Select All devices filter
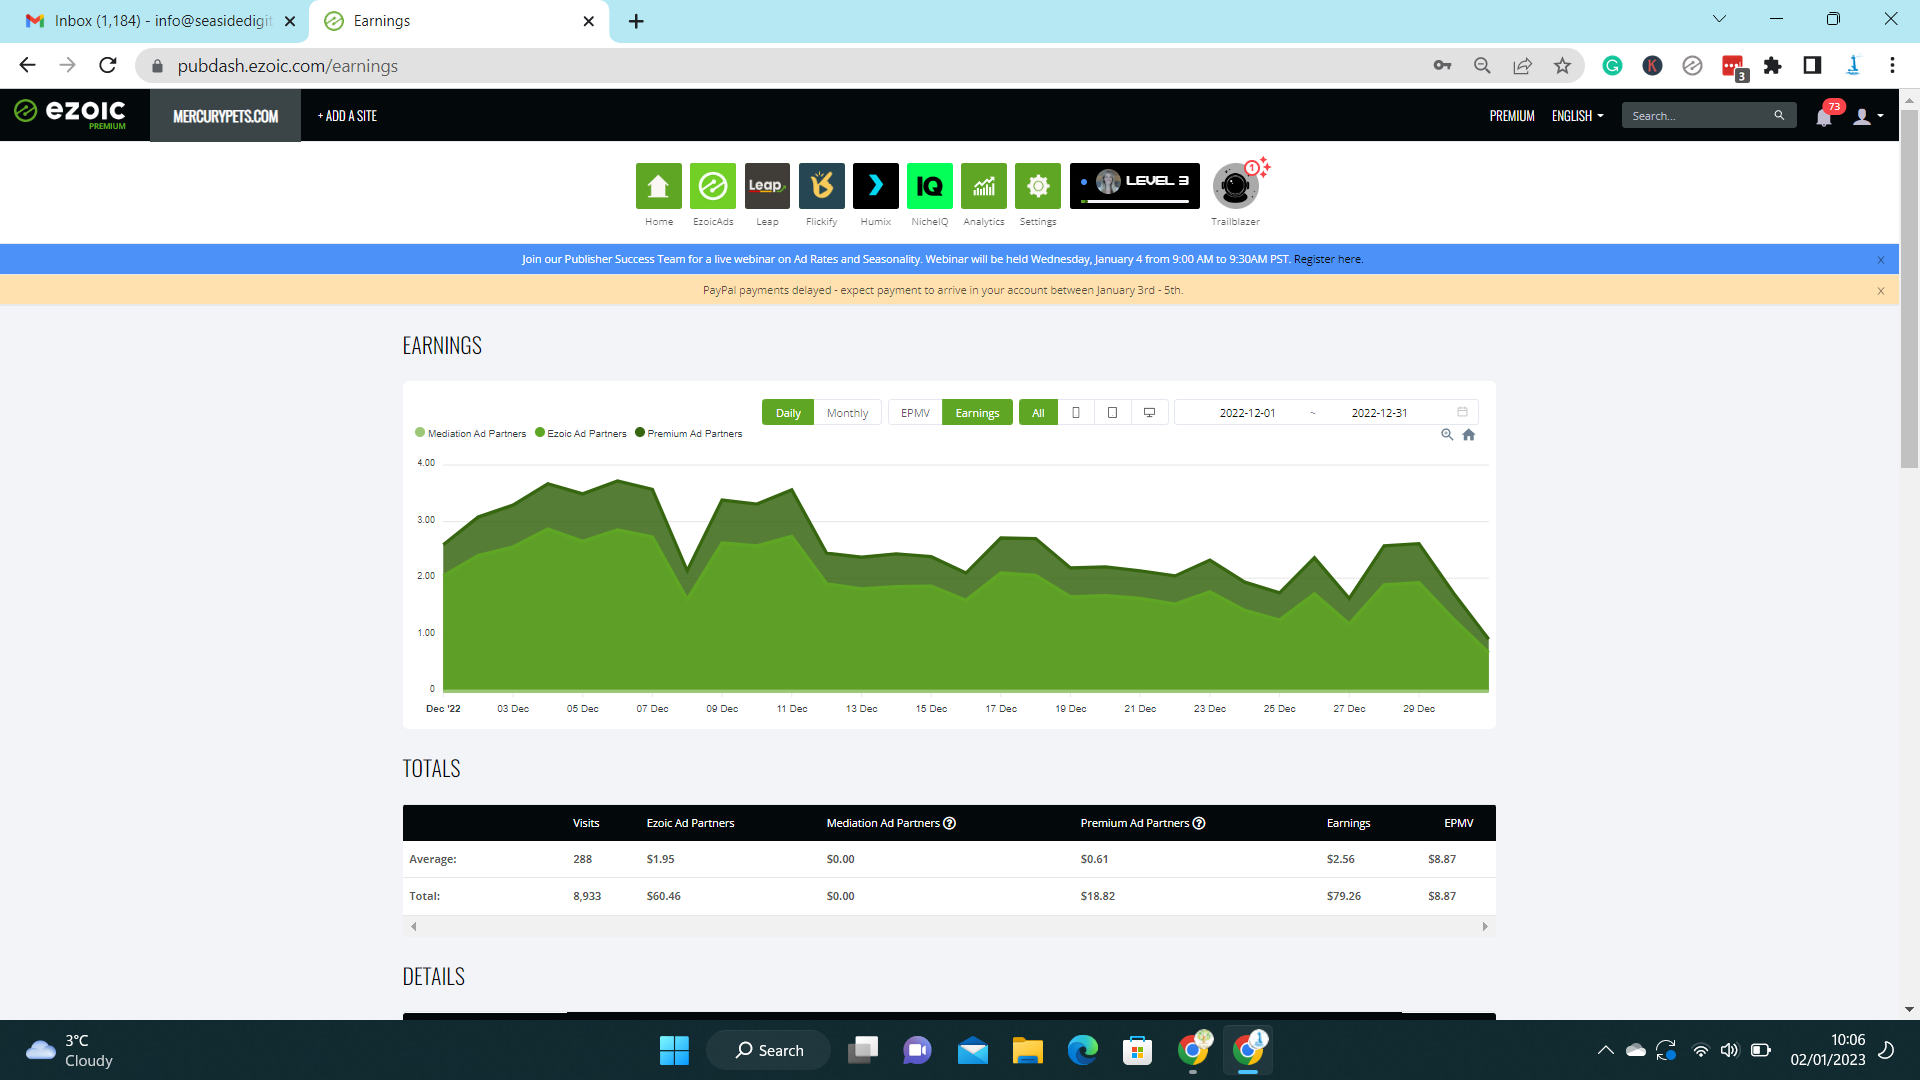Screen dimensions: 1920x1080 click(1038, 413)
